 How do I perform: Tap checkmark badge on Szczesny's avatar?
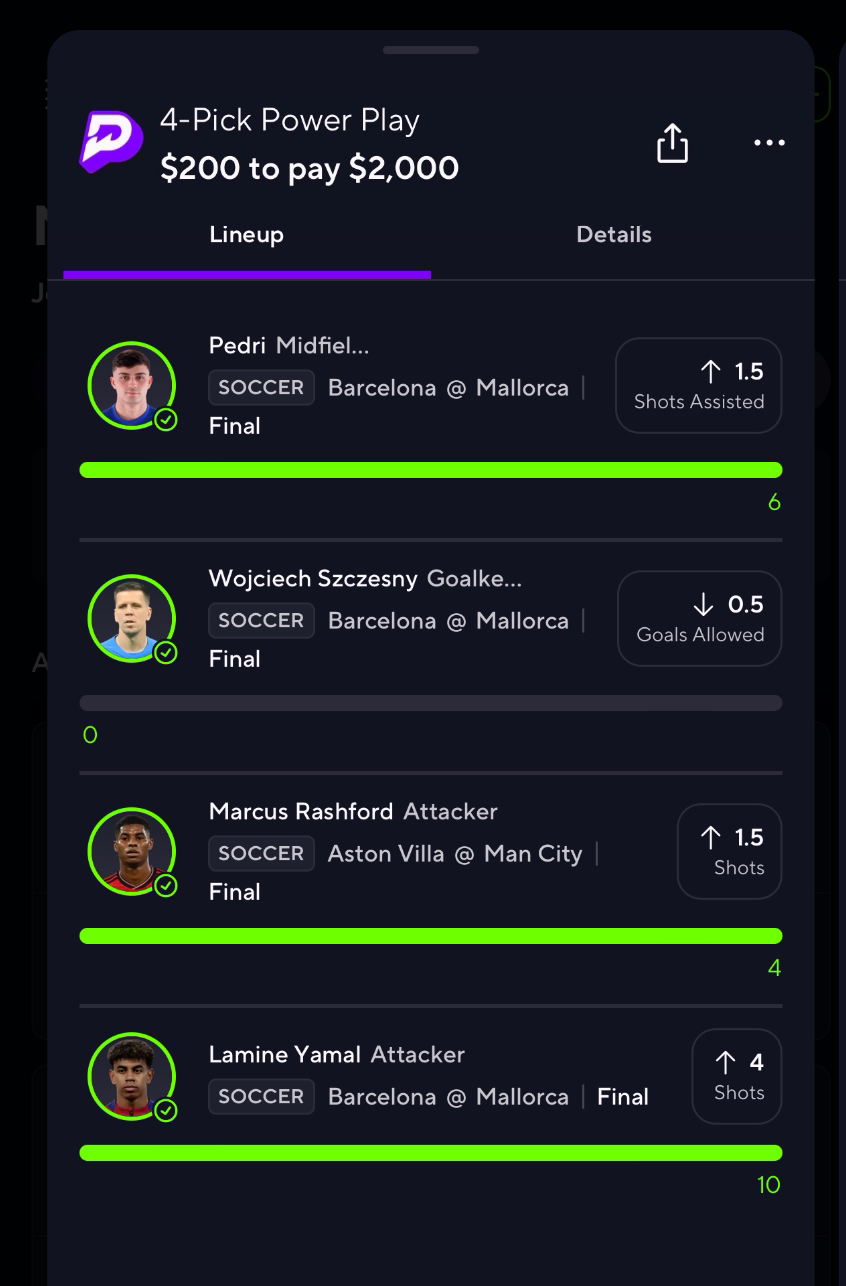pyautogui.click(x=166, y=653)
